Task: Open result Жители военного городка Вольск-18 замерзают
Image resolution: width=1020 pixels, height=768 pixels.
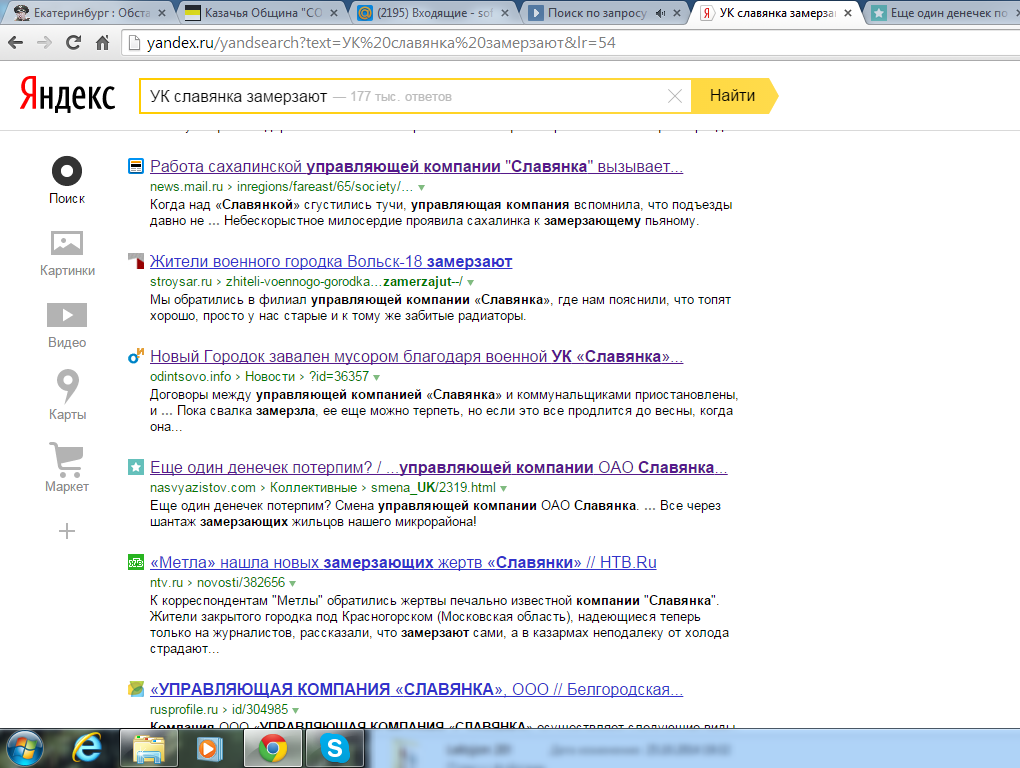Action: (330, 262)
